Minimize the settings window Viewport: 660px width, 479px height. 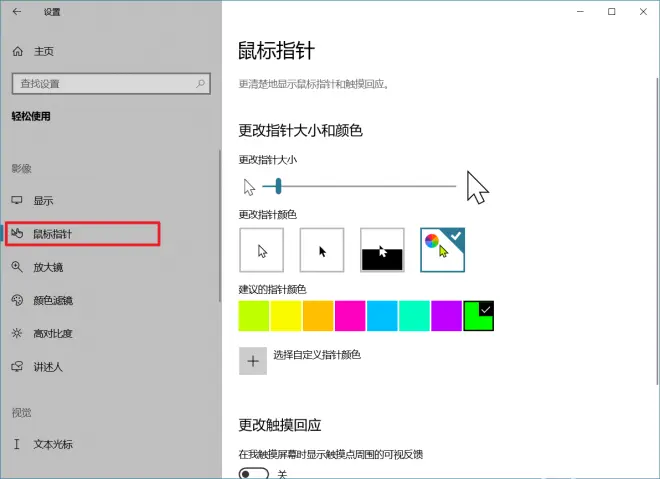(x=580, y=12)
